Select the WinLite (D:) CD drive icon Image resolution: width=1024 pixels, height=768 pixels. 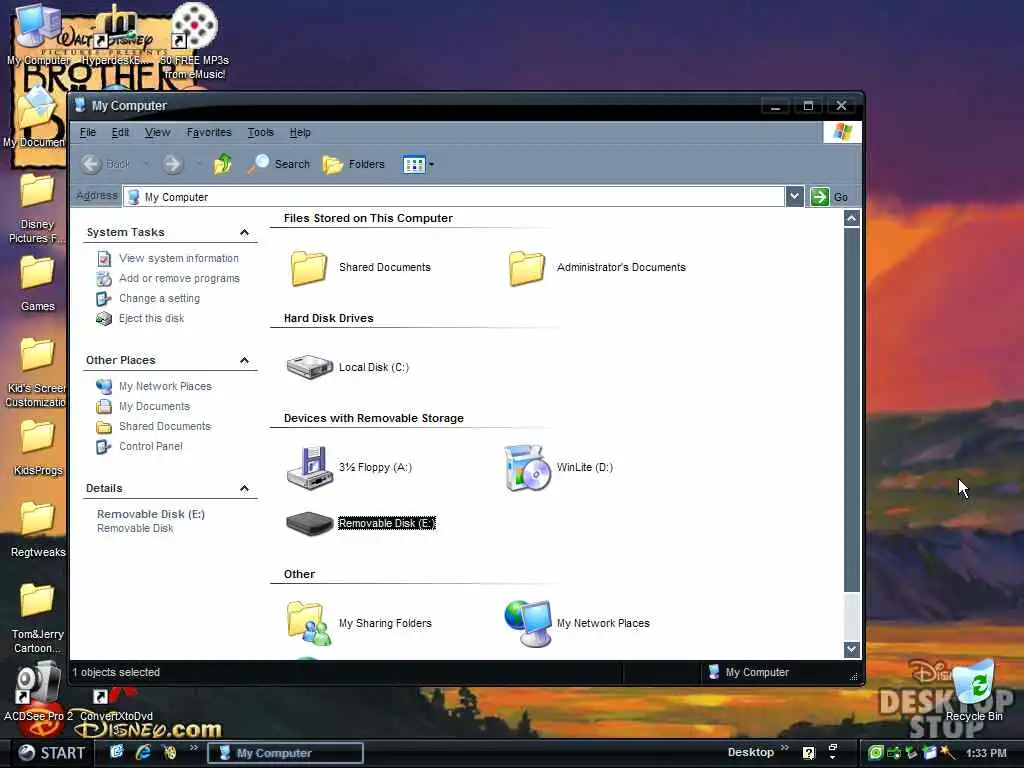pos(528,468)
